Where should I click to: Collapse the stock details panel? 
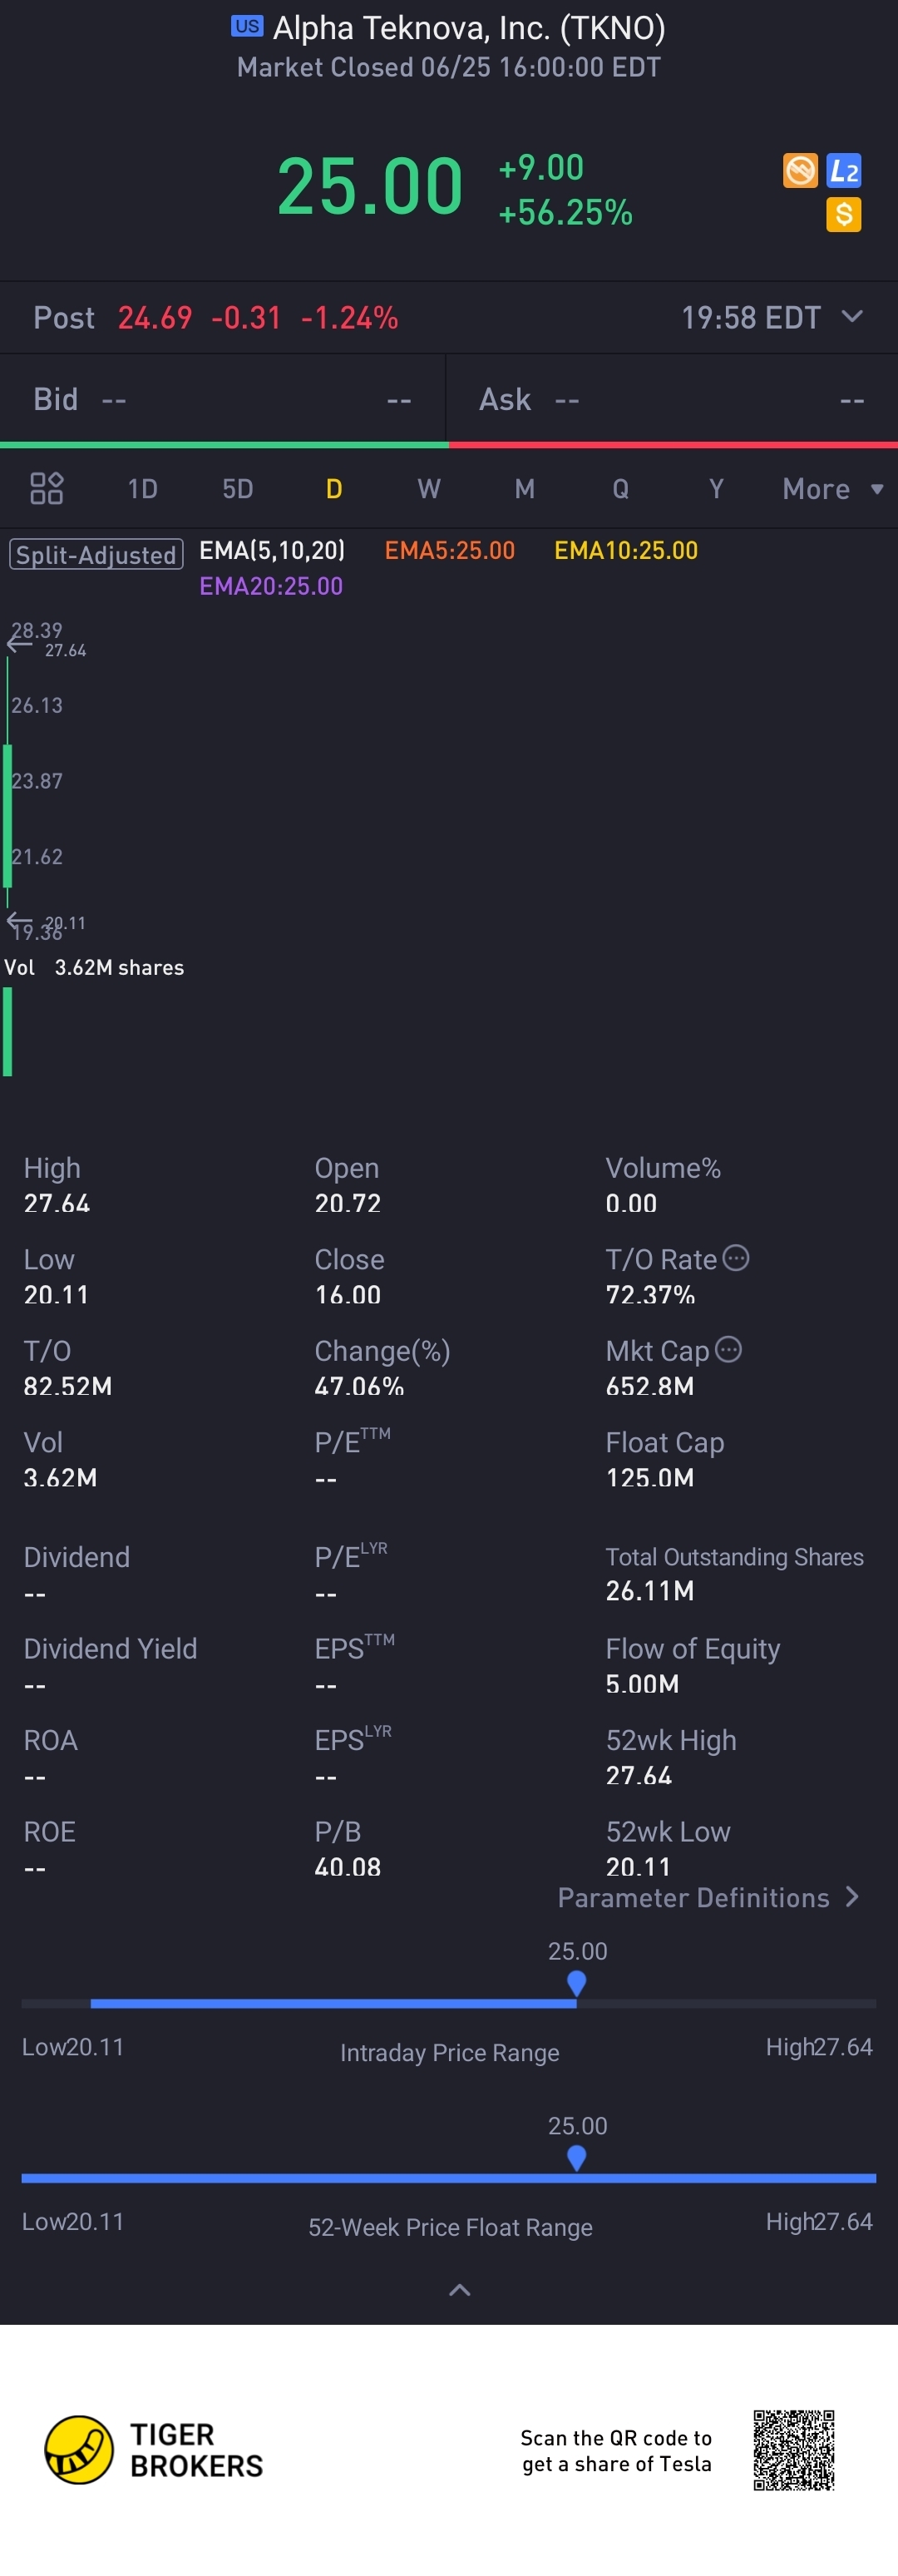pyautogui.click(x=459, y=2289)
